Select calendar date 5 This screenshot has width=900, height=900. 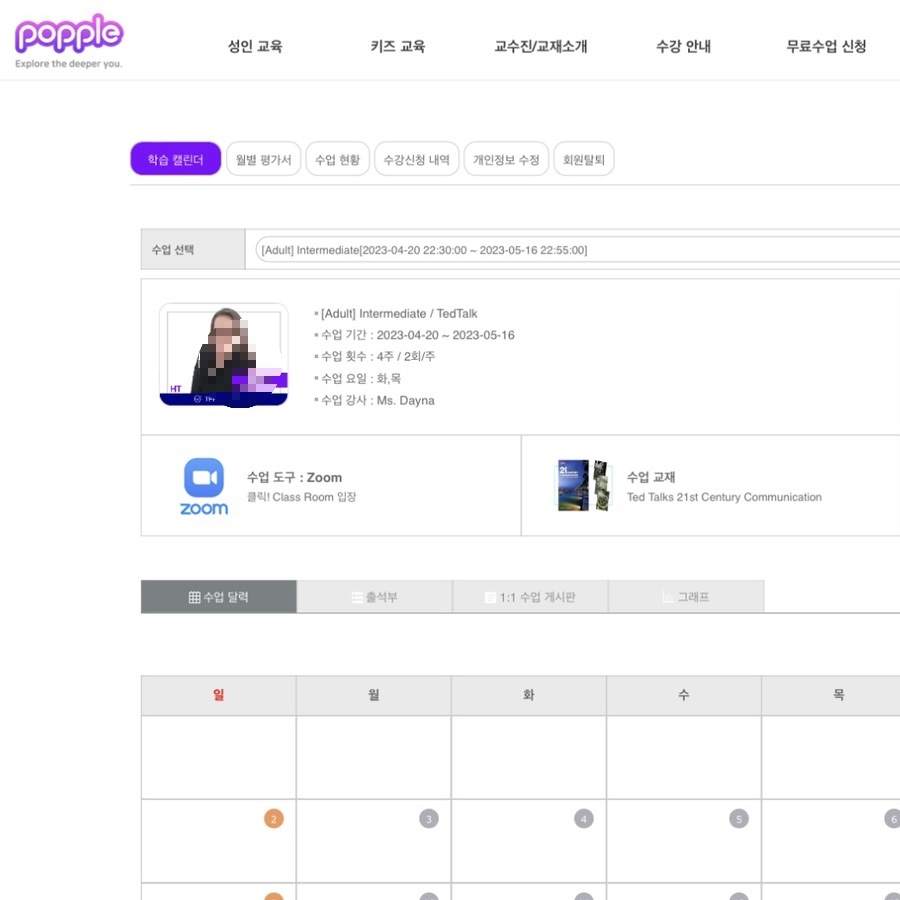tap(739, 818)
